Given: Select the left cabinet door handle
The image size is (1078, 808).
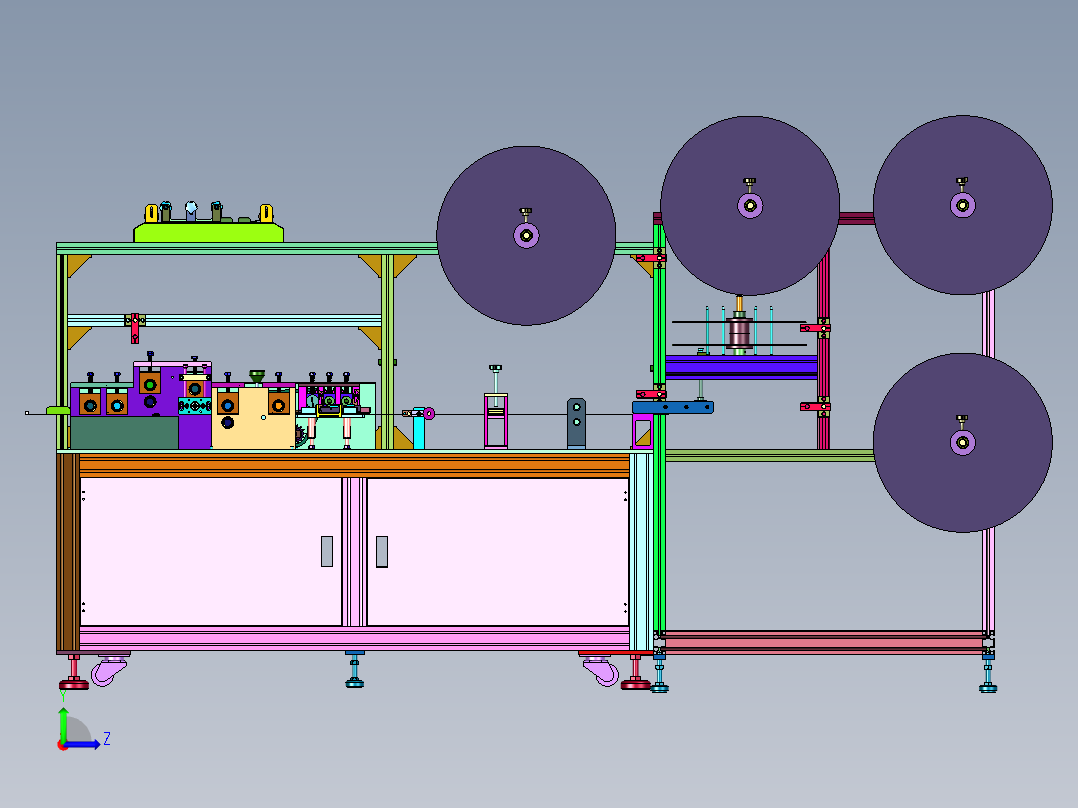Looking at the screenshot, I should [327, 552].
